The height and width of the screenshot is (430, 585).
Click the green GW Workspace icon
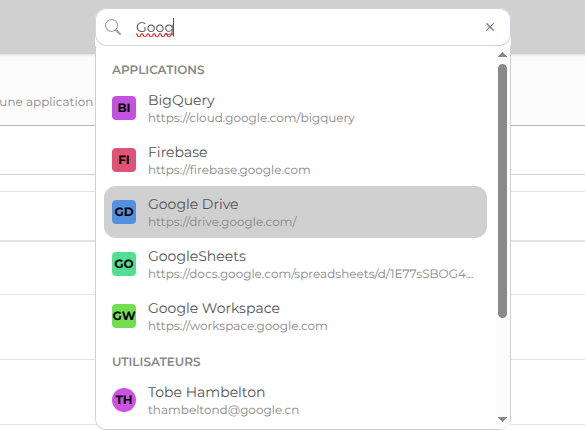(x=124, y=316)
